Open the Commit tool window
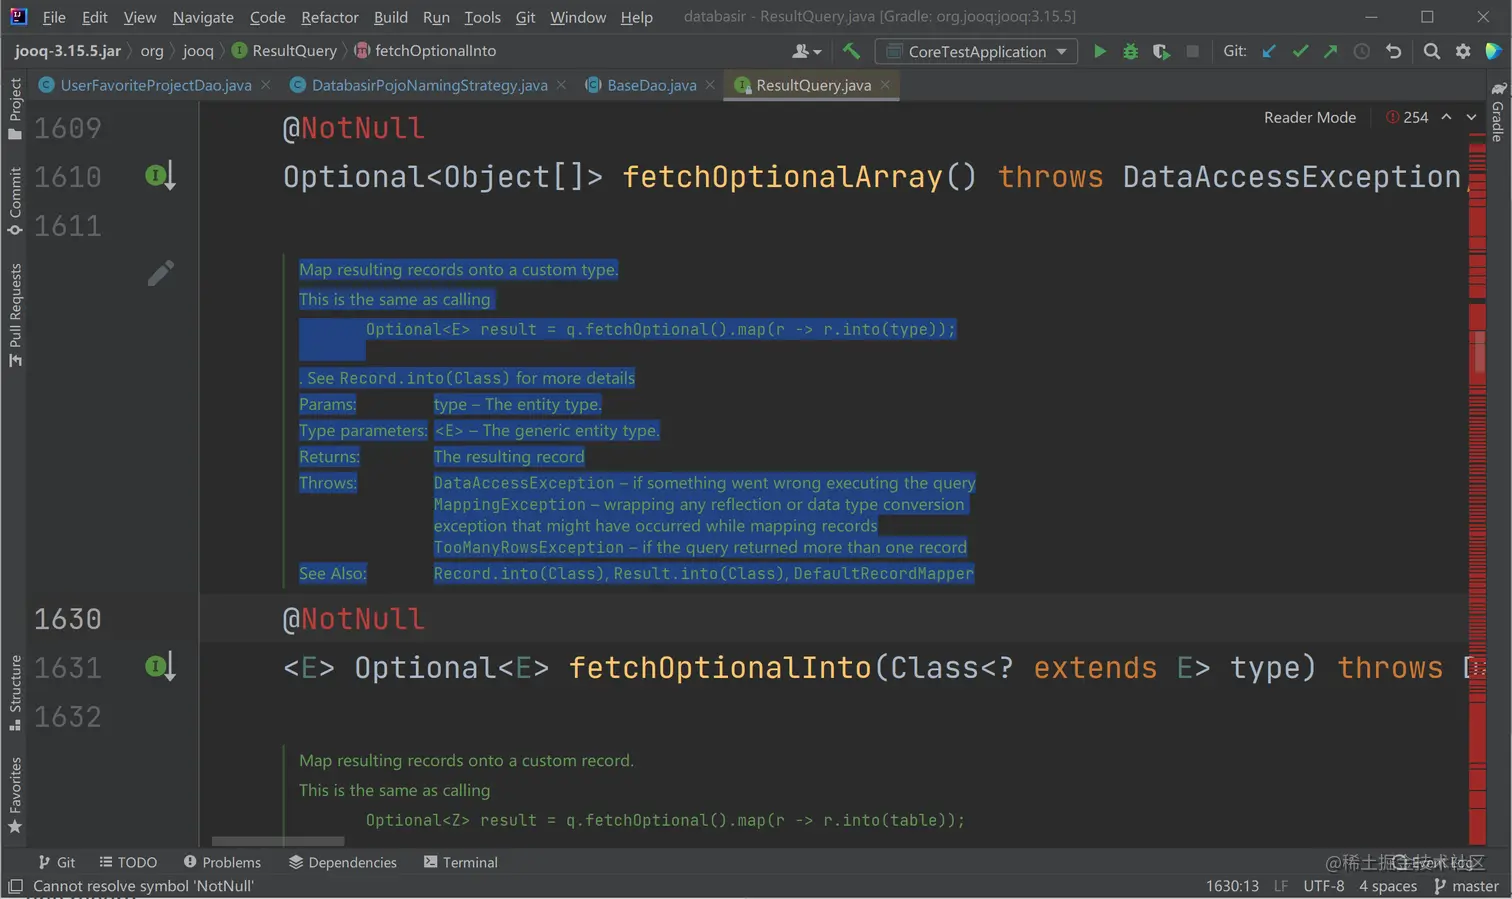The width and height of the screenshot is (1512, 899). pos(15,201)
